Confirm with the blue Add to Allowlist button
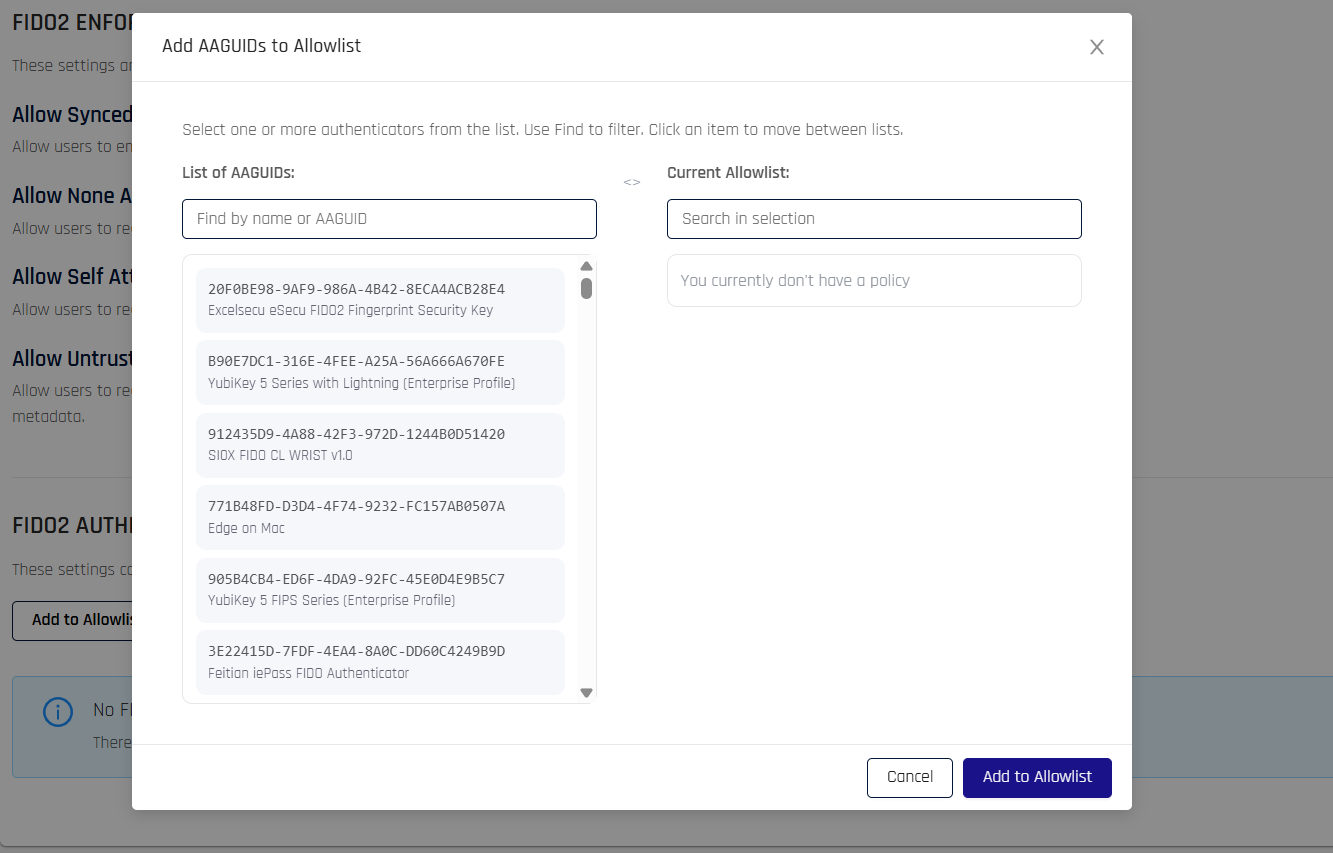 coord(1037,777)
